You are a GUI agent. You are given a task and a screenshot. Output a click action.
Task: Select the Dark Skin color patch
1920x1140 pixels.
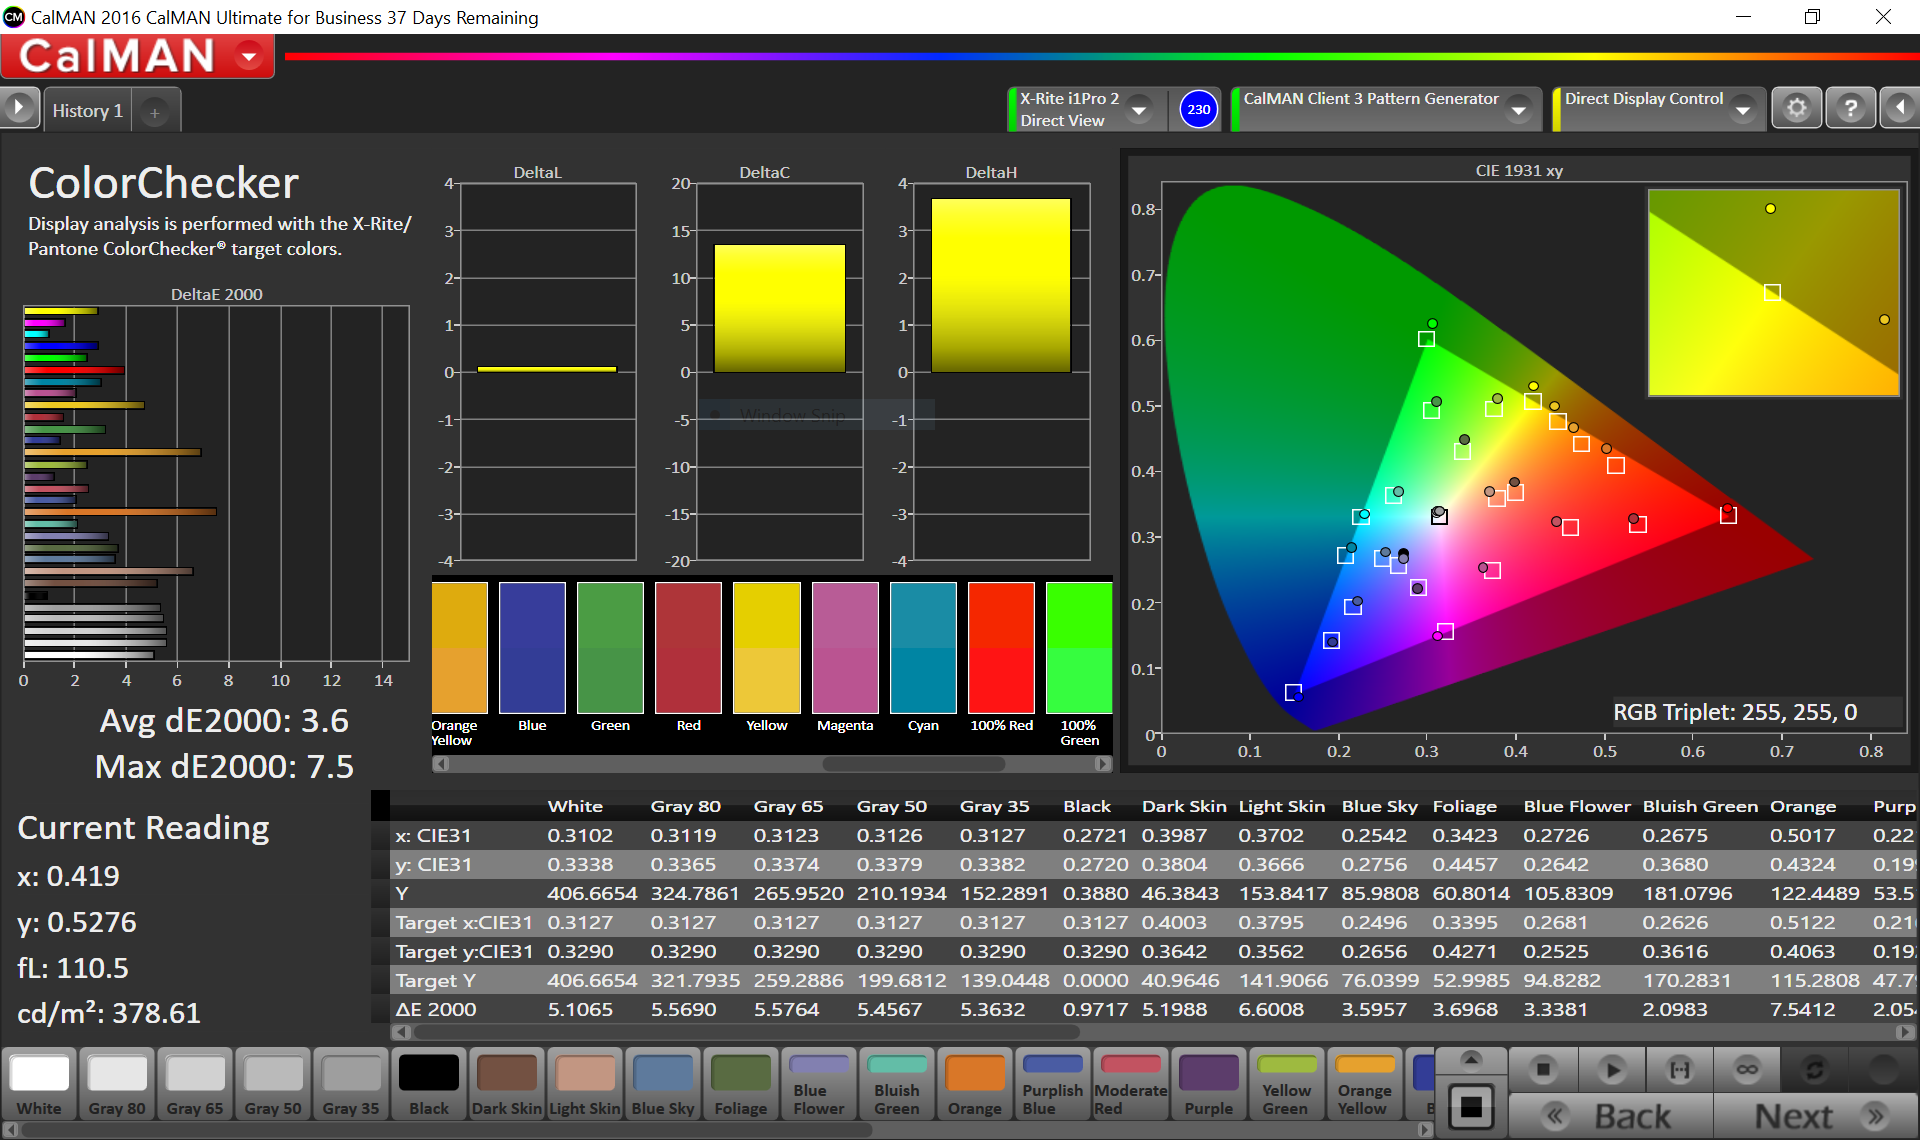(x=507, y=1084)
